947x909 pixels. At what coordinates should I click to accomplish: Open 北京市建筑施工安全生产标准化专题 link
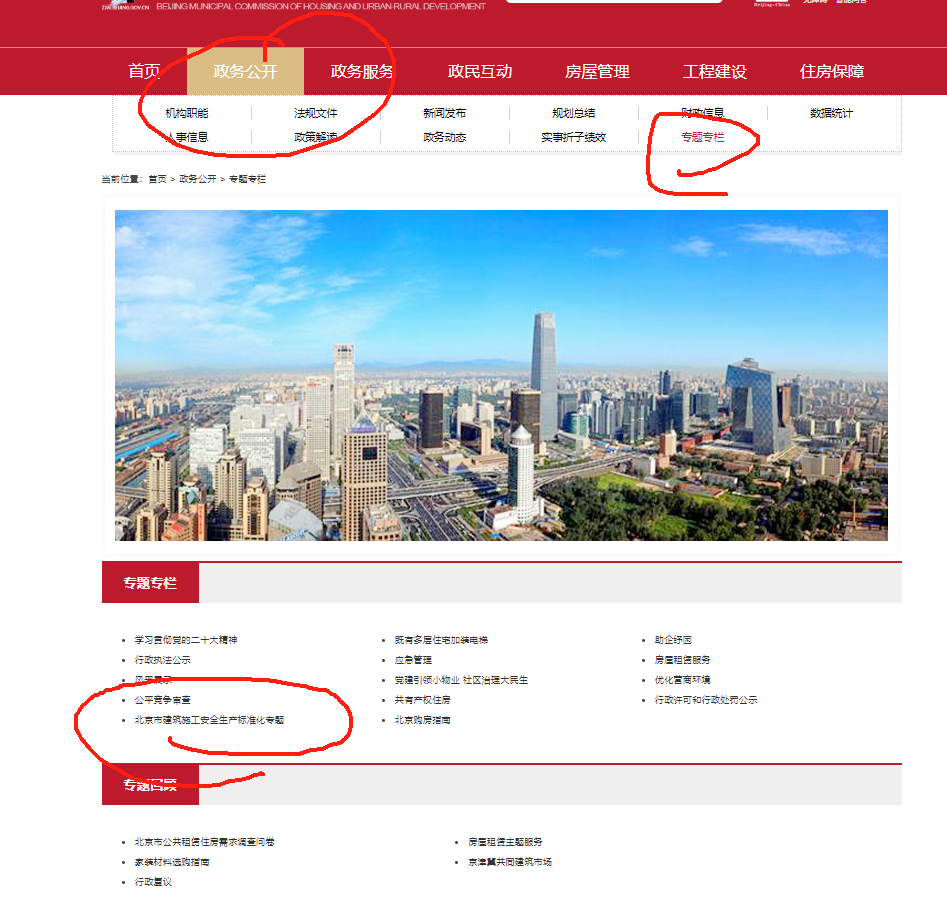click(209, 719)
